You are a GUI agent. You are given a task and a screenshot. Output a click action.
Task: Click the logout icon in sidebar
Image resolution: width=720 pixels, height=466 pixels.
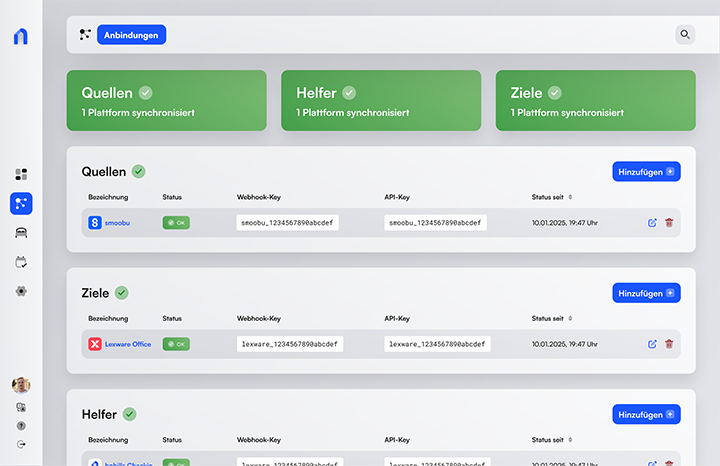tap(21, 444)
